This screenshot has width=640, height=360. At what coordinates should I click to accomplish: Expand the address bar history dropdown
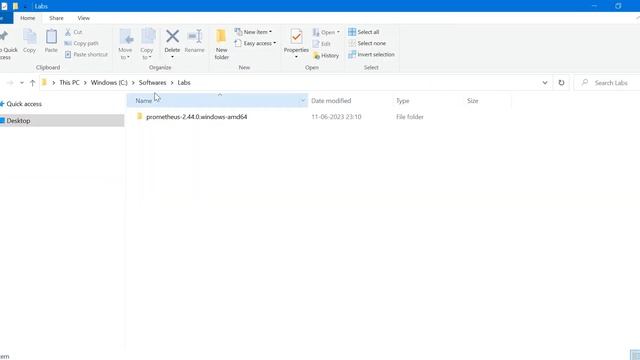tap(544, 82)
